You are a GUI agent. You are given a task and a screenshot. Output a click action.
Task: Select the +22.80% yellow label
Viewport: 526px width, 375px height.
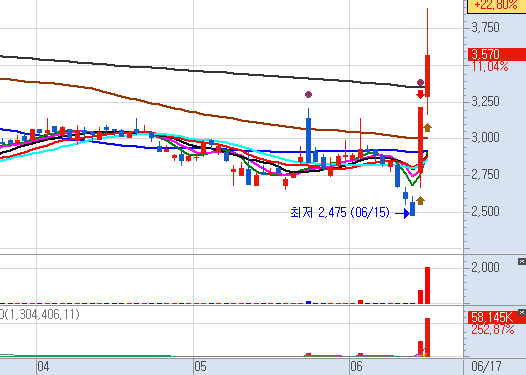pyautogui.click(x=496, y=5)
